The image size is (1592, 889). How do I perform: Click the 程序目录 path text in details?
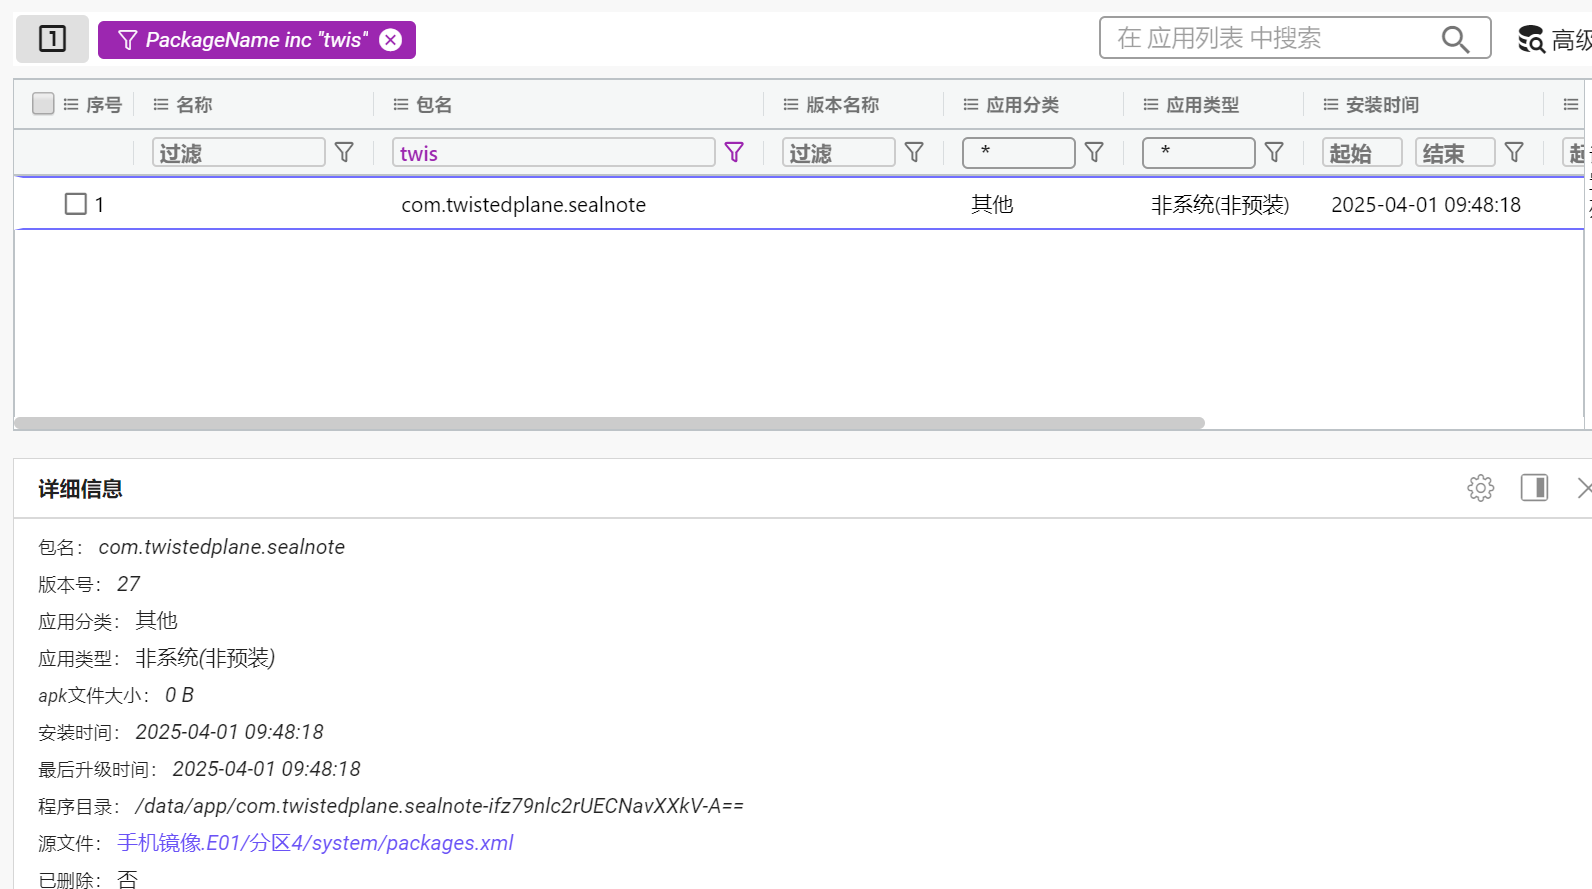click(x=439, y=806)
